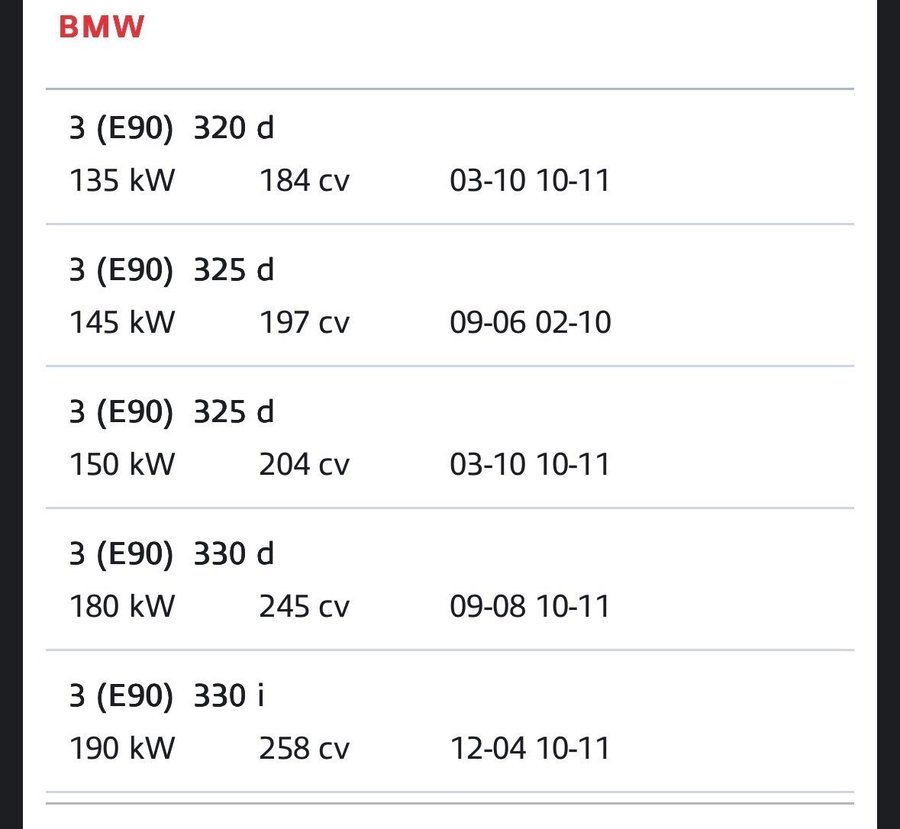Click the 190 kW power value

click(122, 749)
